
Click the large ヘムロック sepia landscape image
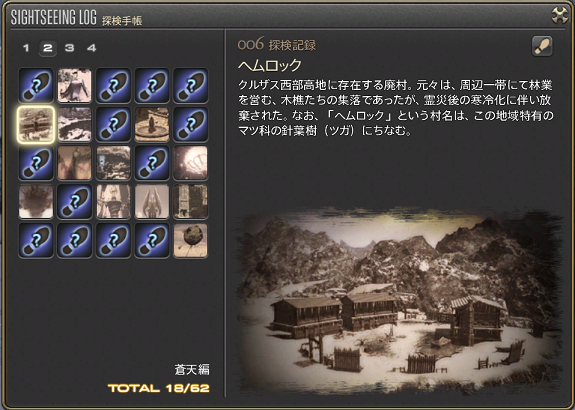point(399,301)
